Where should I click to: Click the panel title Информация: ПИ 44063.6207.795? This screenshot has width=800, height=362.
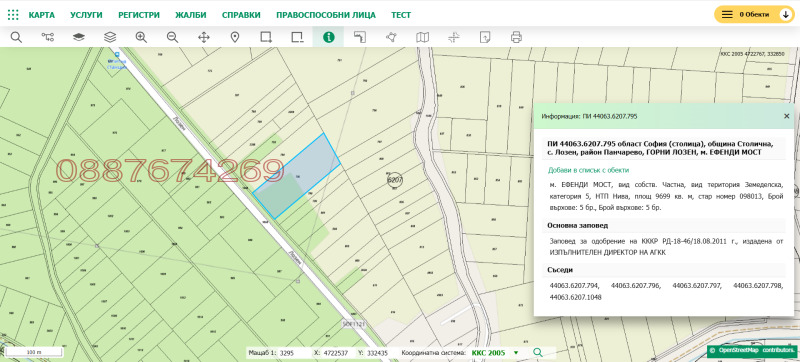[x=589, y=116]
